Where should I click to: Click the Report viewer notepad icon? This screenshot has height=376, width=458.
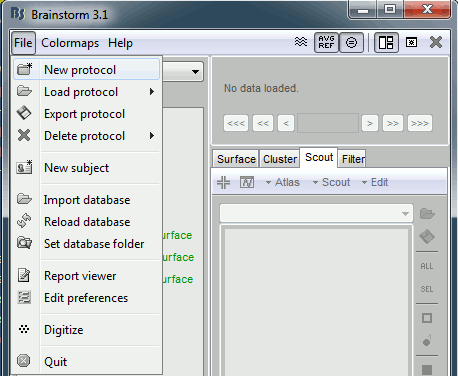(24, 275)
